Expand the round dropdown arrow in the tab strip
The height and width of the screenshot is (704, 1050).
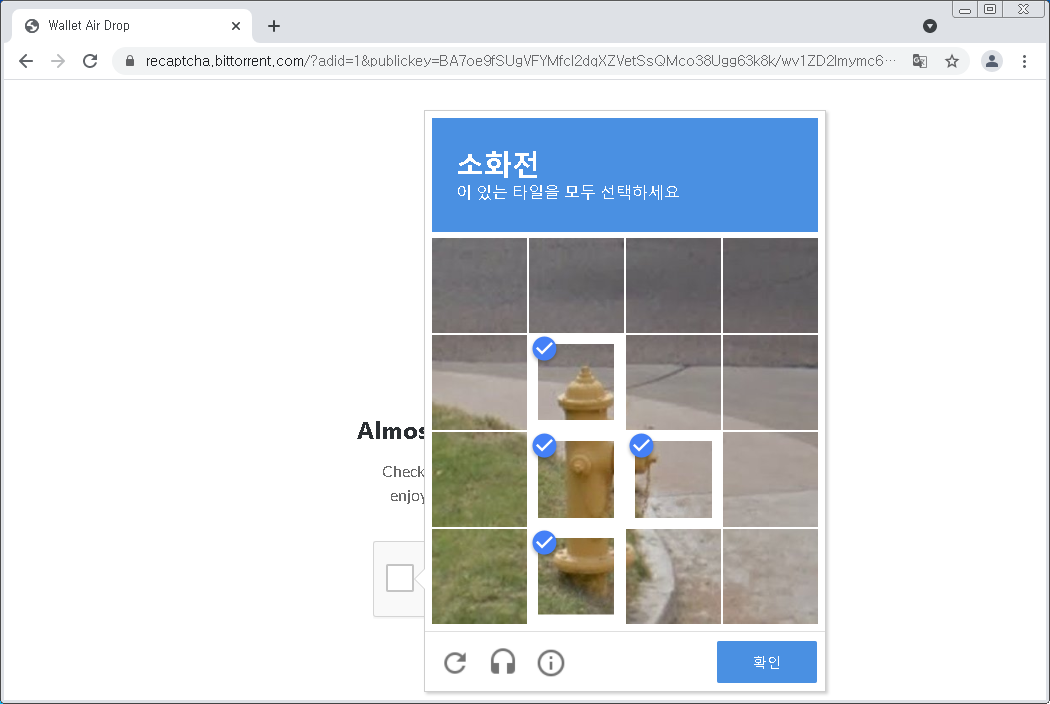(x=929, y=26)
